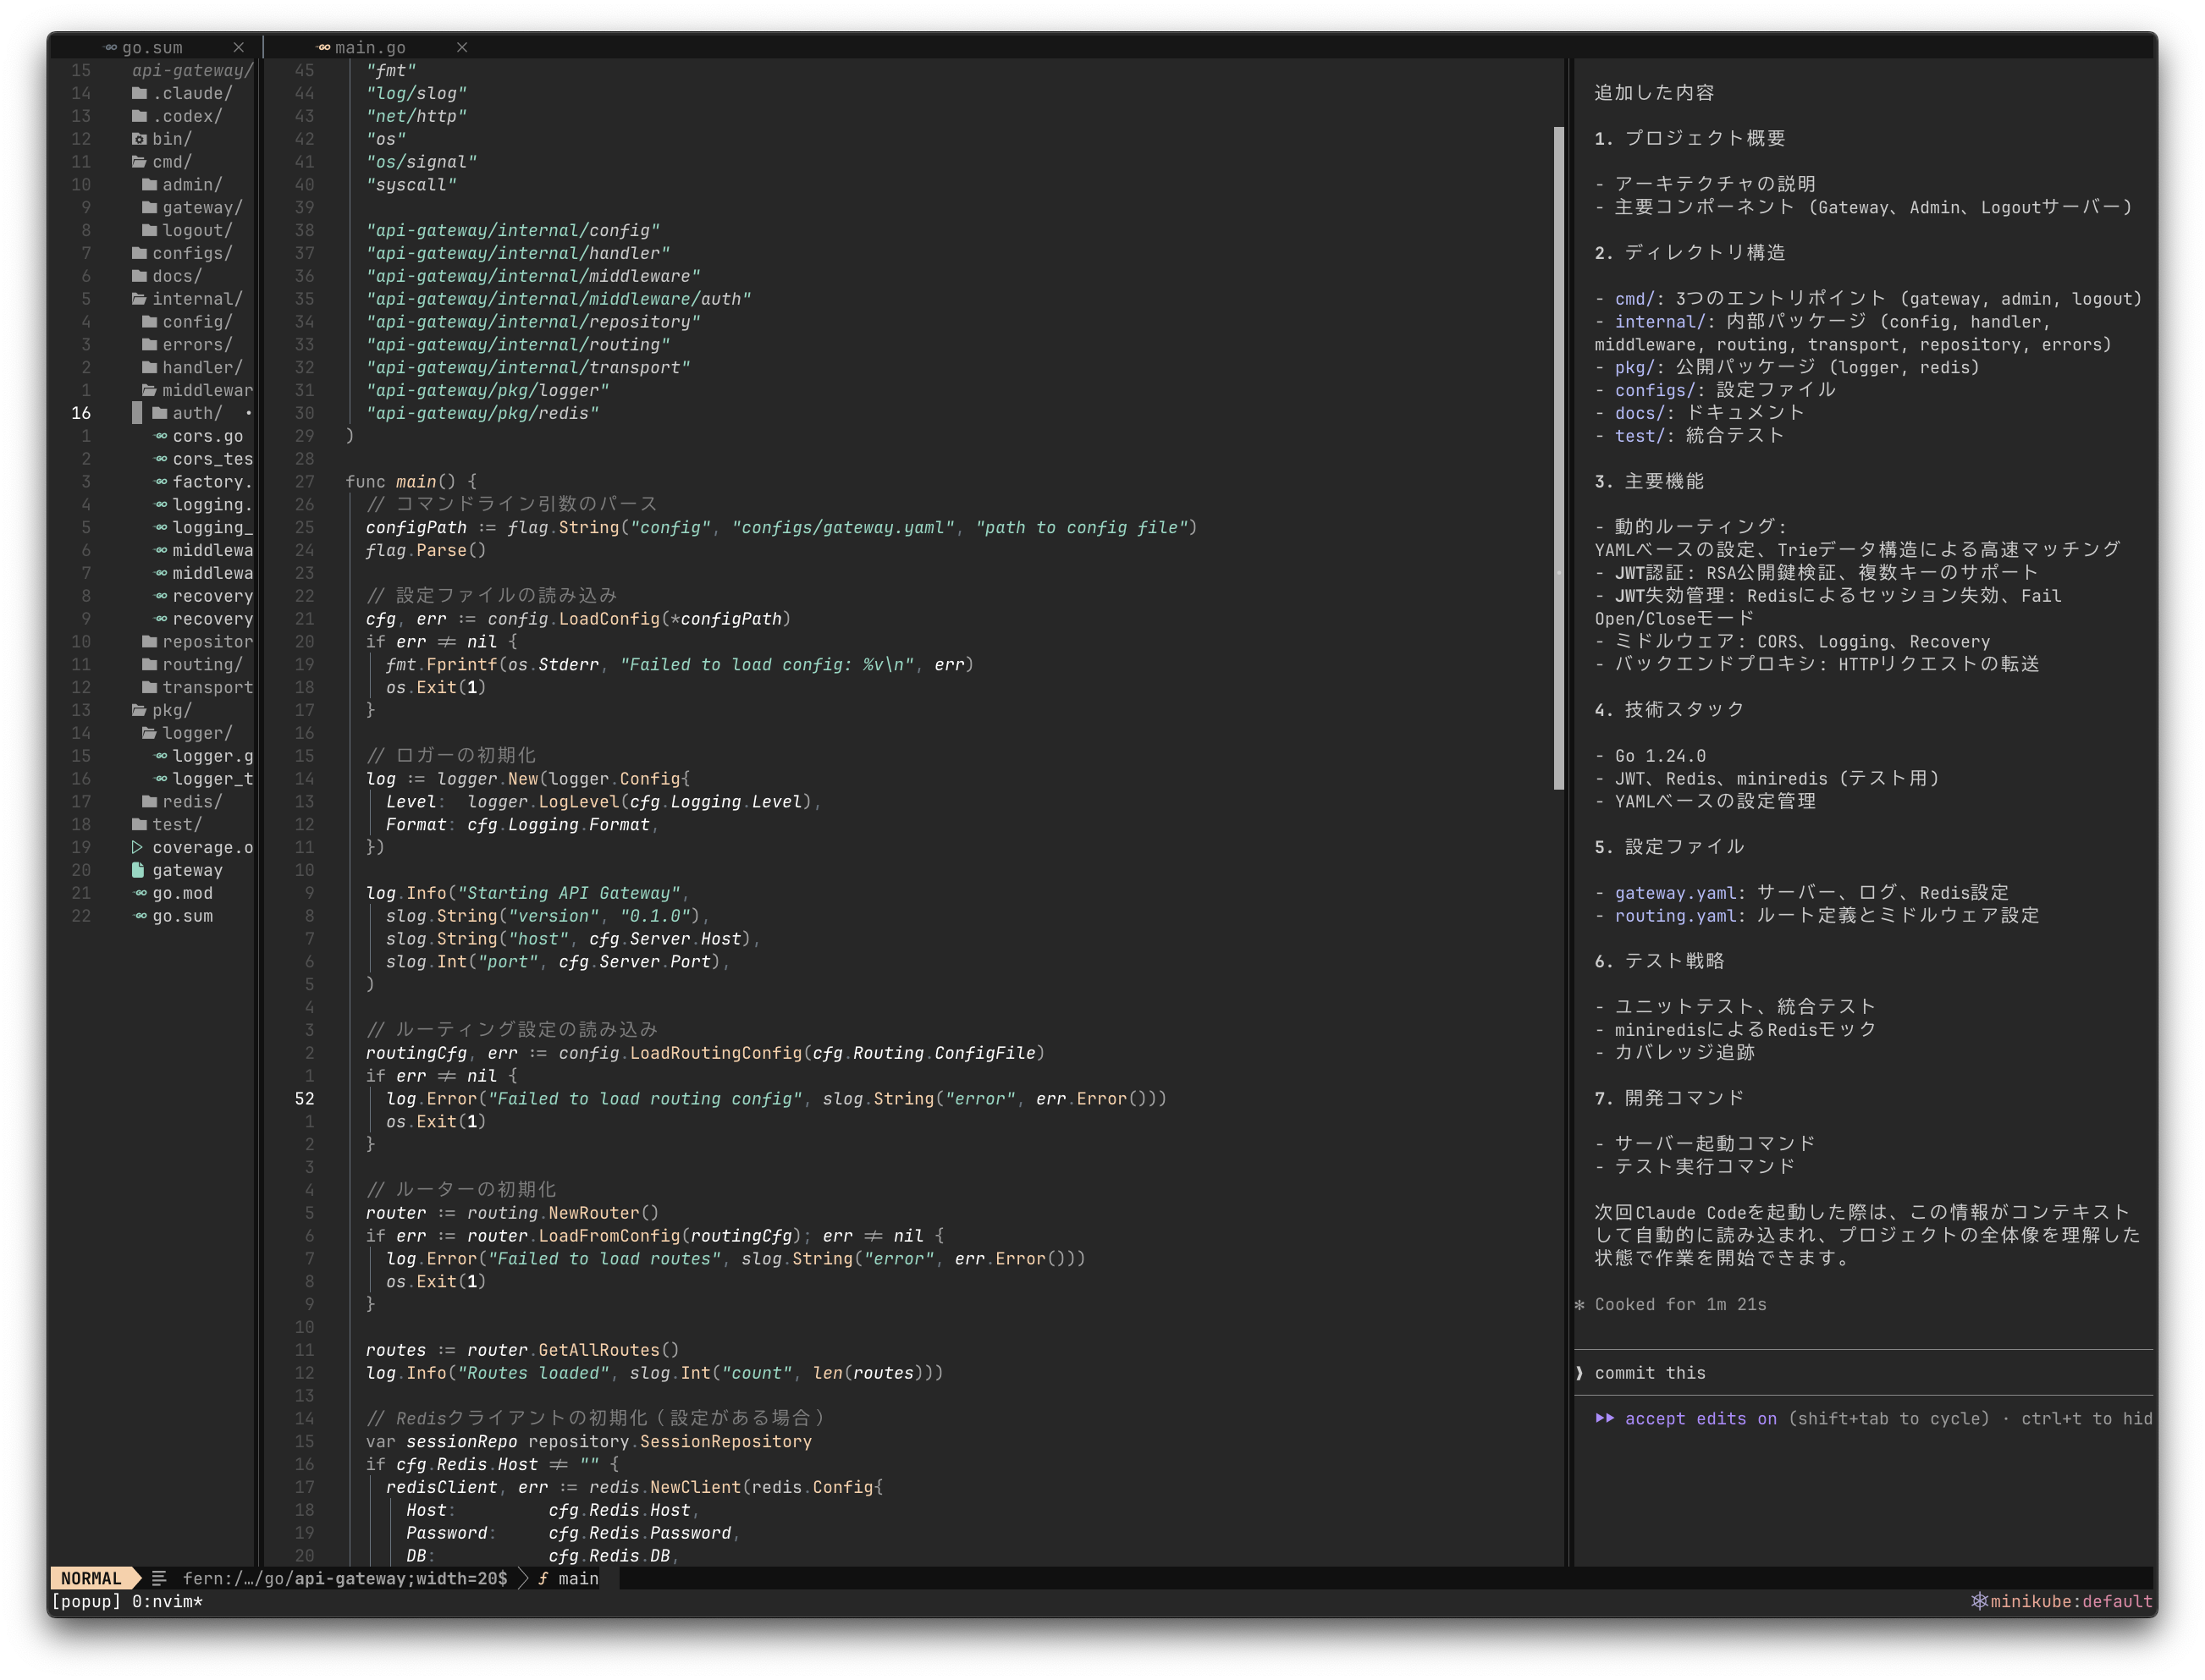Image resolution: width=2205 pixels, height=1680 pixels.
Task: Switch to the main.go tab
Action: pos(369,47)
